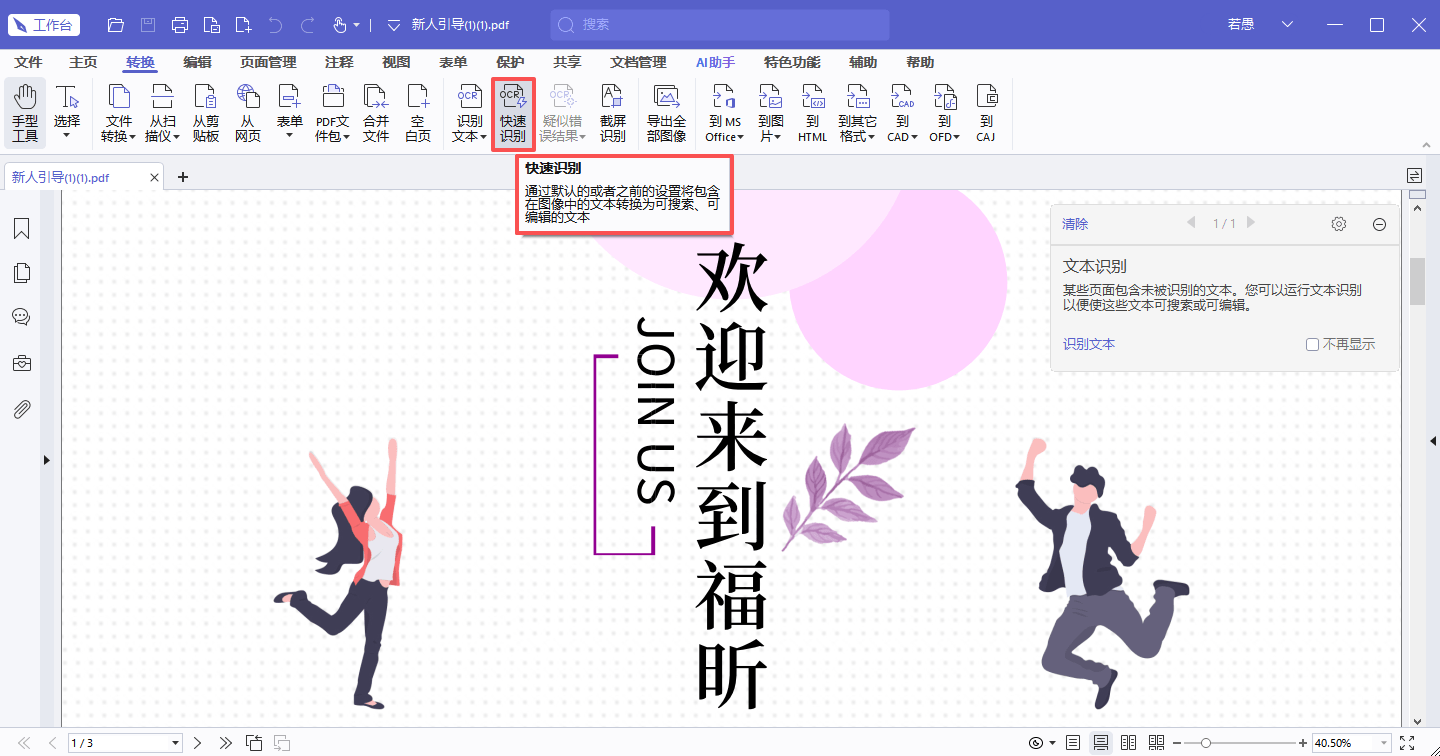Click the zoom in plus button
This screenshot has height=756, width=1440.
coord(1302,743)
